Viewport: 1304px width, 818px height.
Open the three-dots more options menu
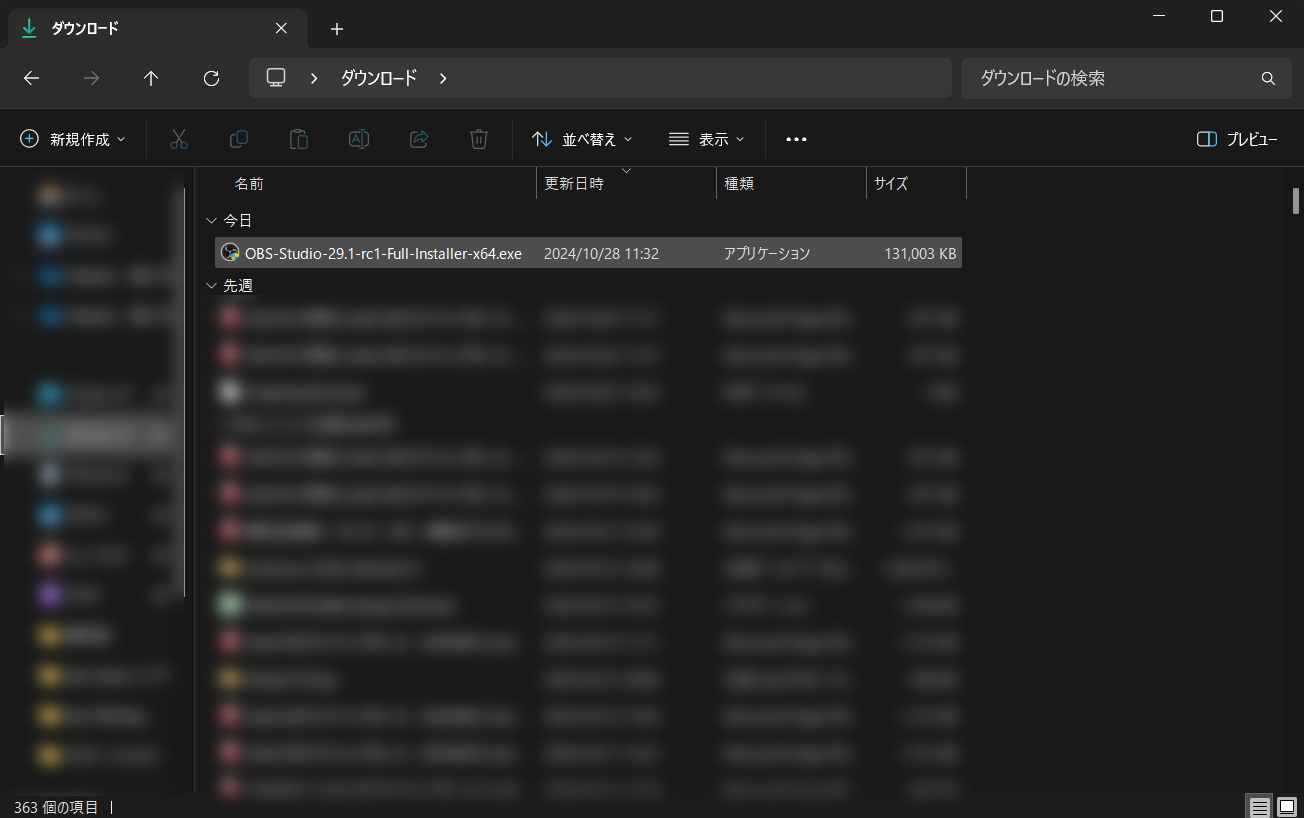pos(796,139)
